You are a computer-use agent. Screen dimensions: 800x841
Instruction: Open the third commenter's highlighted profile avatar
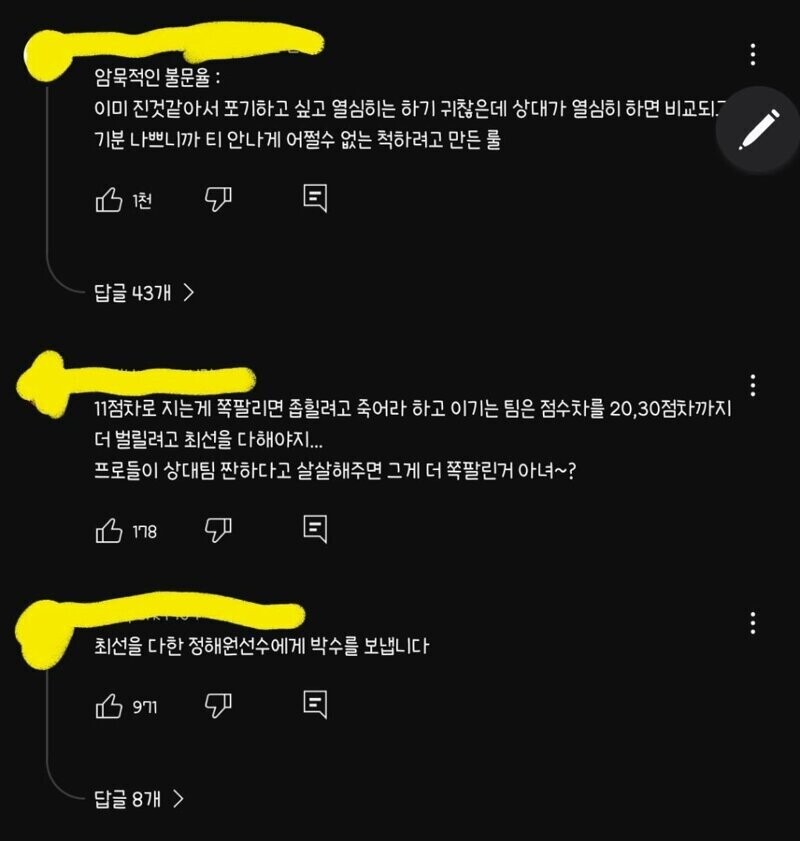click(43, 636)
